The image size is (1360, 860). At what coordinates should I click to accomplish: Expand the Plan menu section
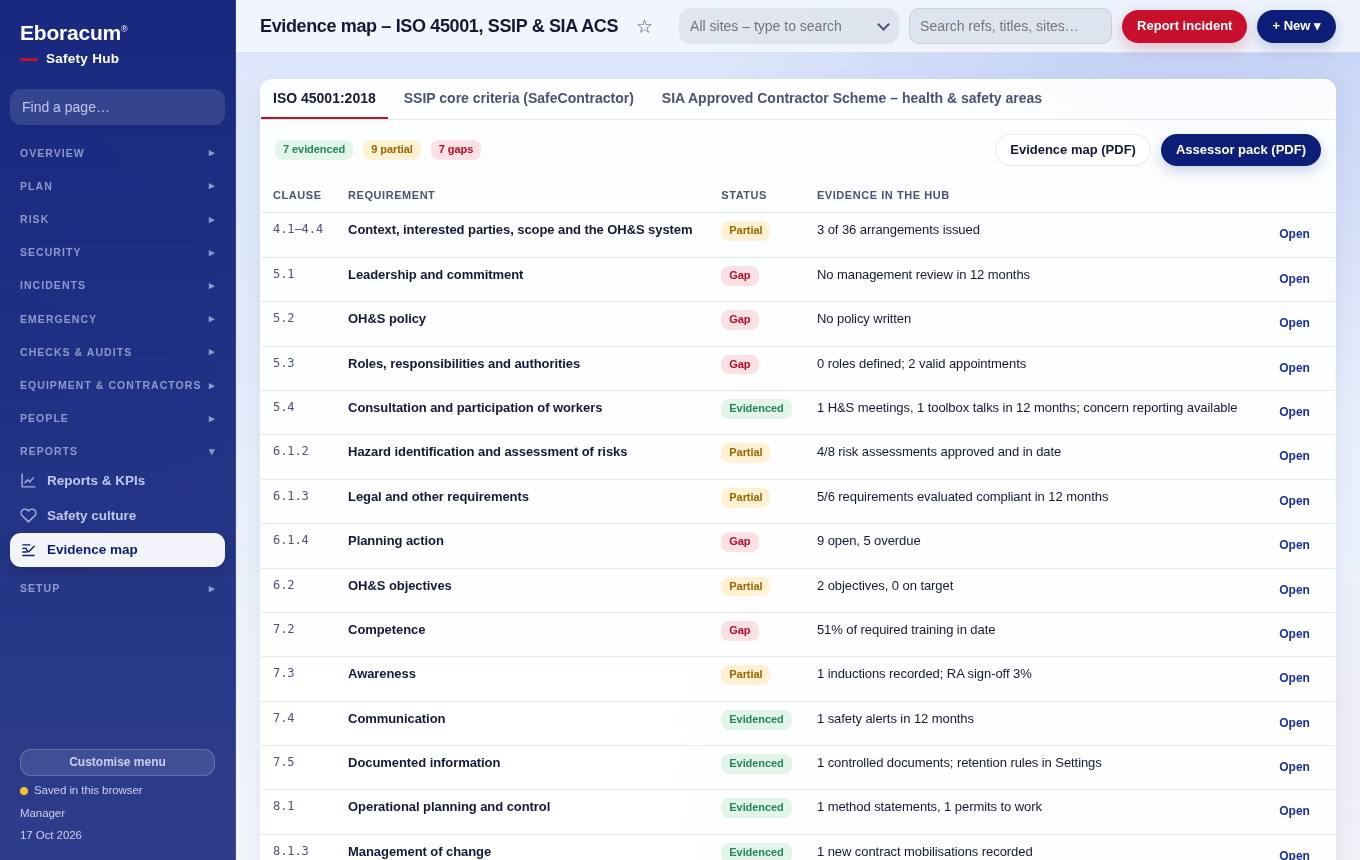point(117,186)
